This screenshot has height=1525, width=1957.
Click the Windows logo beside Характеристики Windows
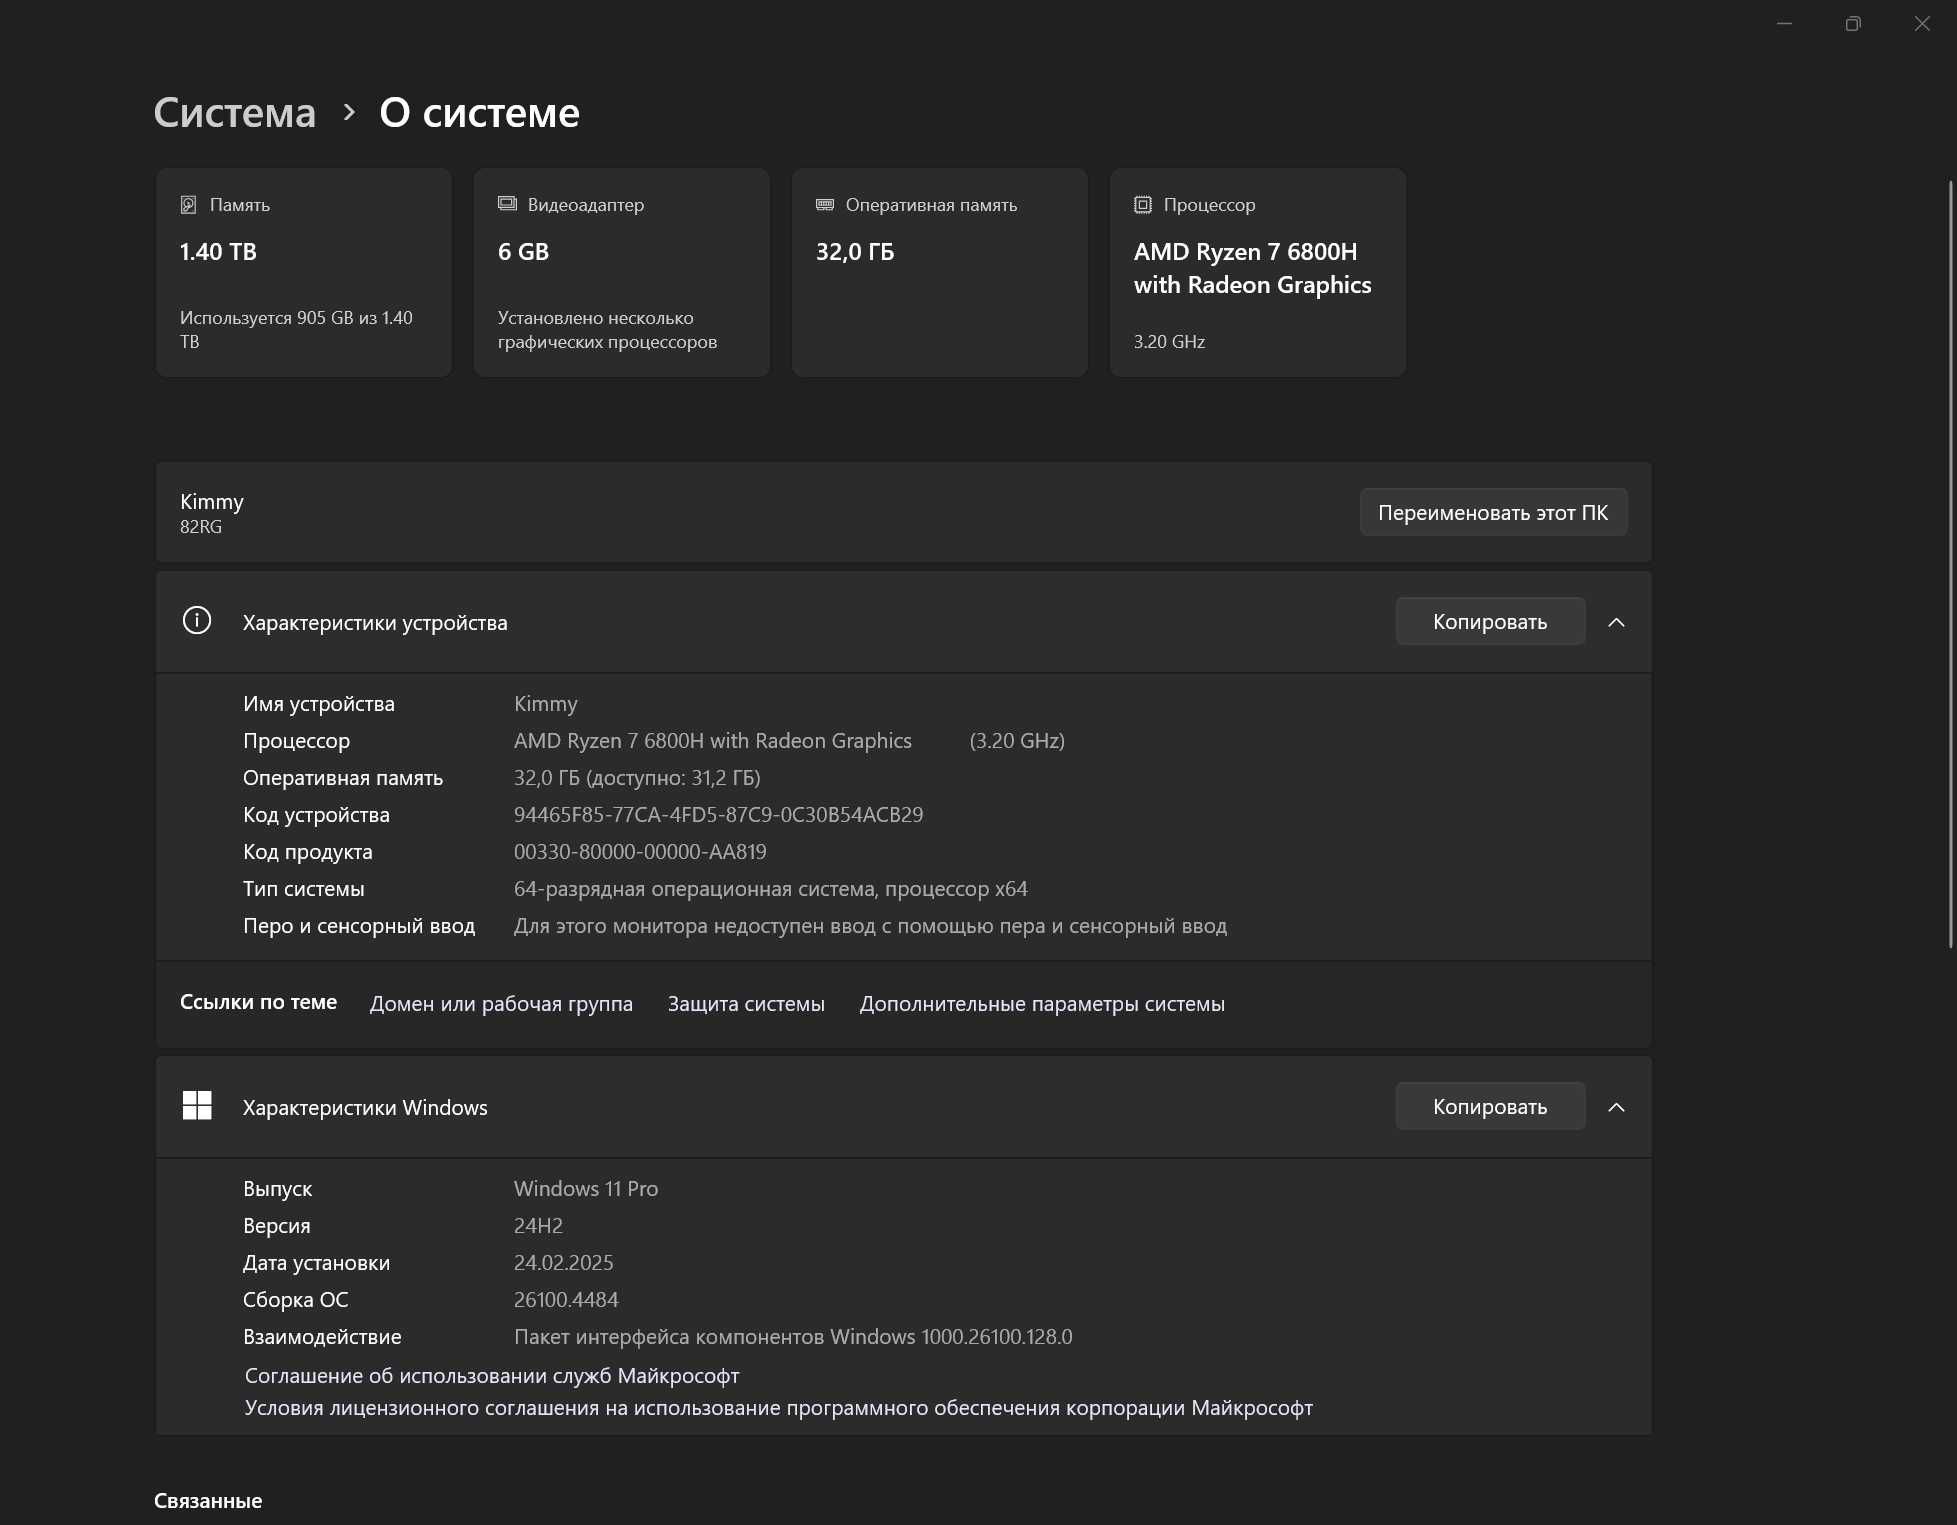pos(197,1106)
